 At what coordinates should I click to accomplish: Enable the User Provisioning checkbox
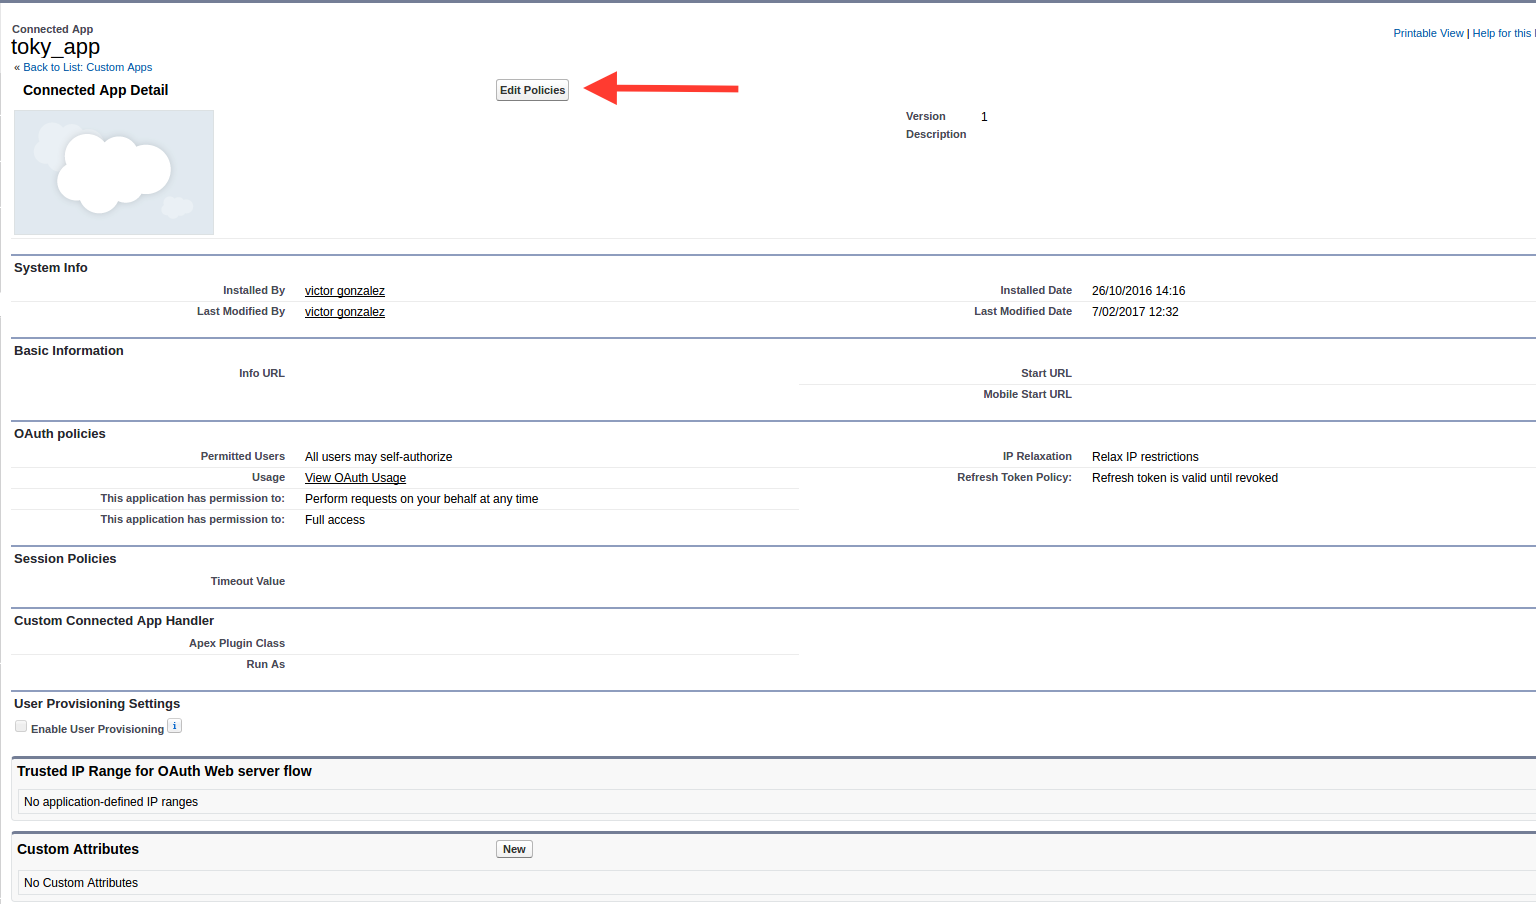click(21, 727)
